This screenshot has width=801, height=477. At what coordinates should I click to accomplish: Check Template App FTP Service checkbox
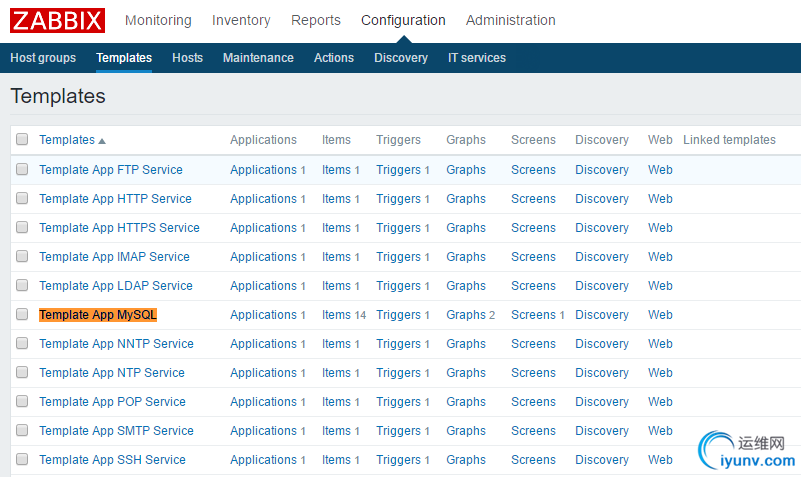point(22,169)
